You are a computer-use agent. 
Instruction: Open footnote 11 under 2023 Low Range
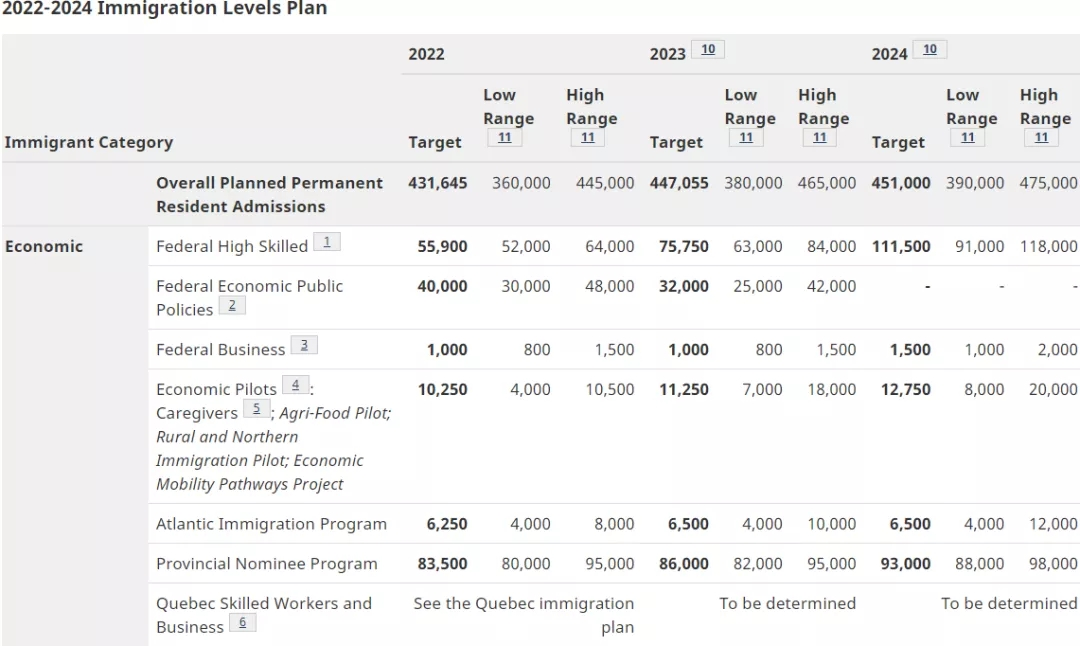click(x=746, y=138)
